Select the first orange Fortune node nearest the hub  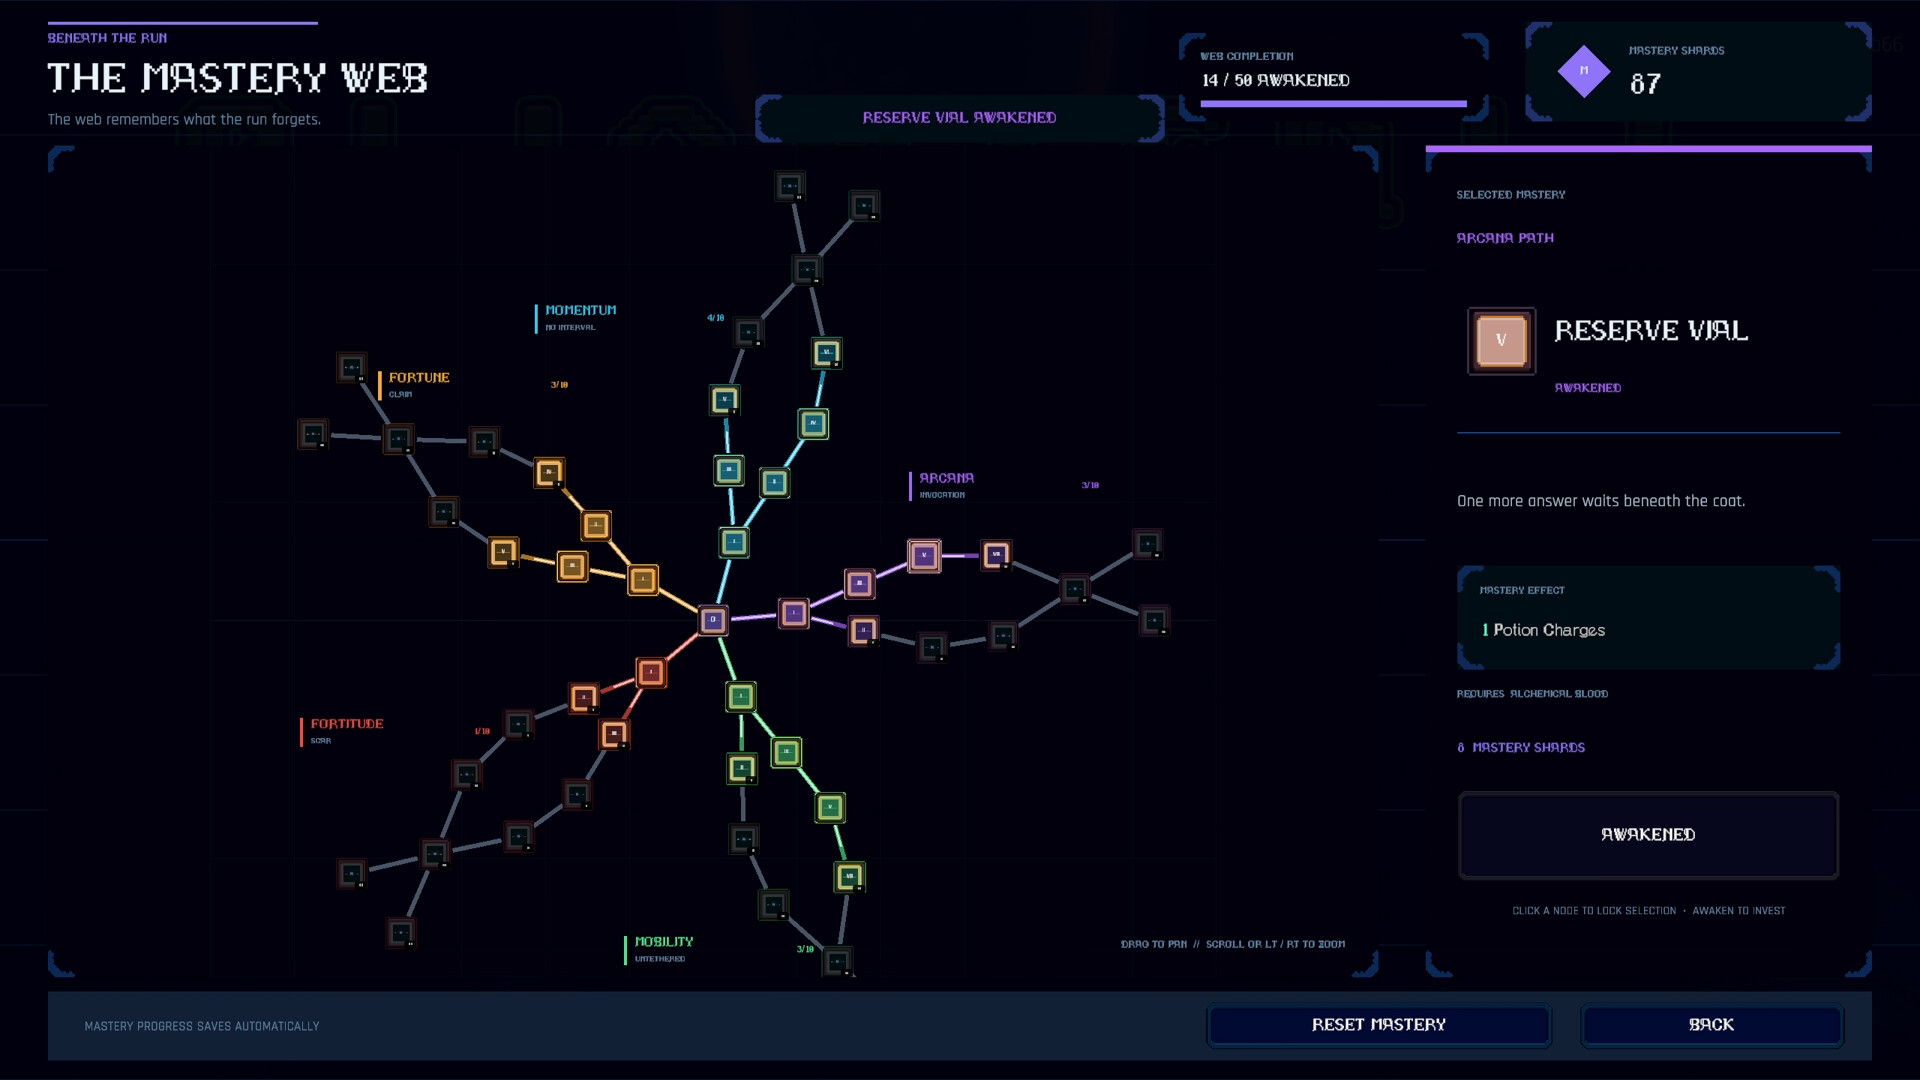(x=643, y=579)
